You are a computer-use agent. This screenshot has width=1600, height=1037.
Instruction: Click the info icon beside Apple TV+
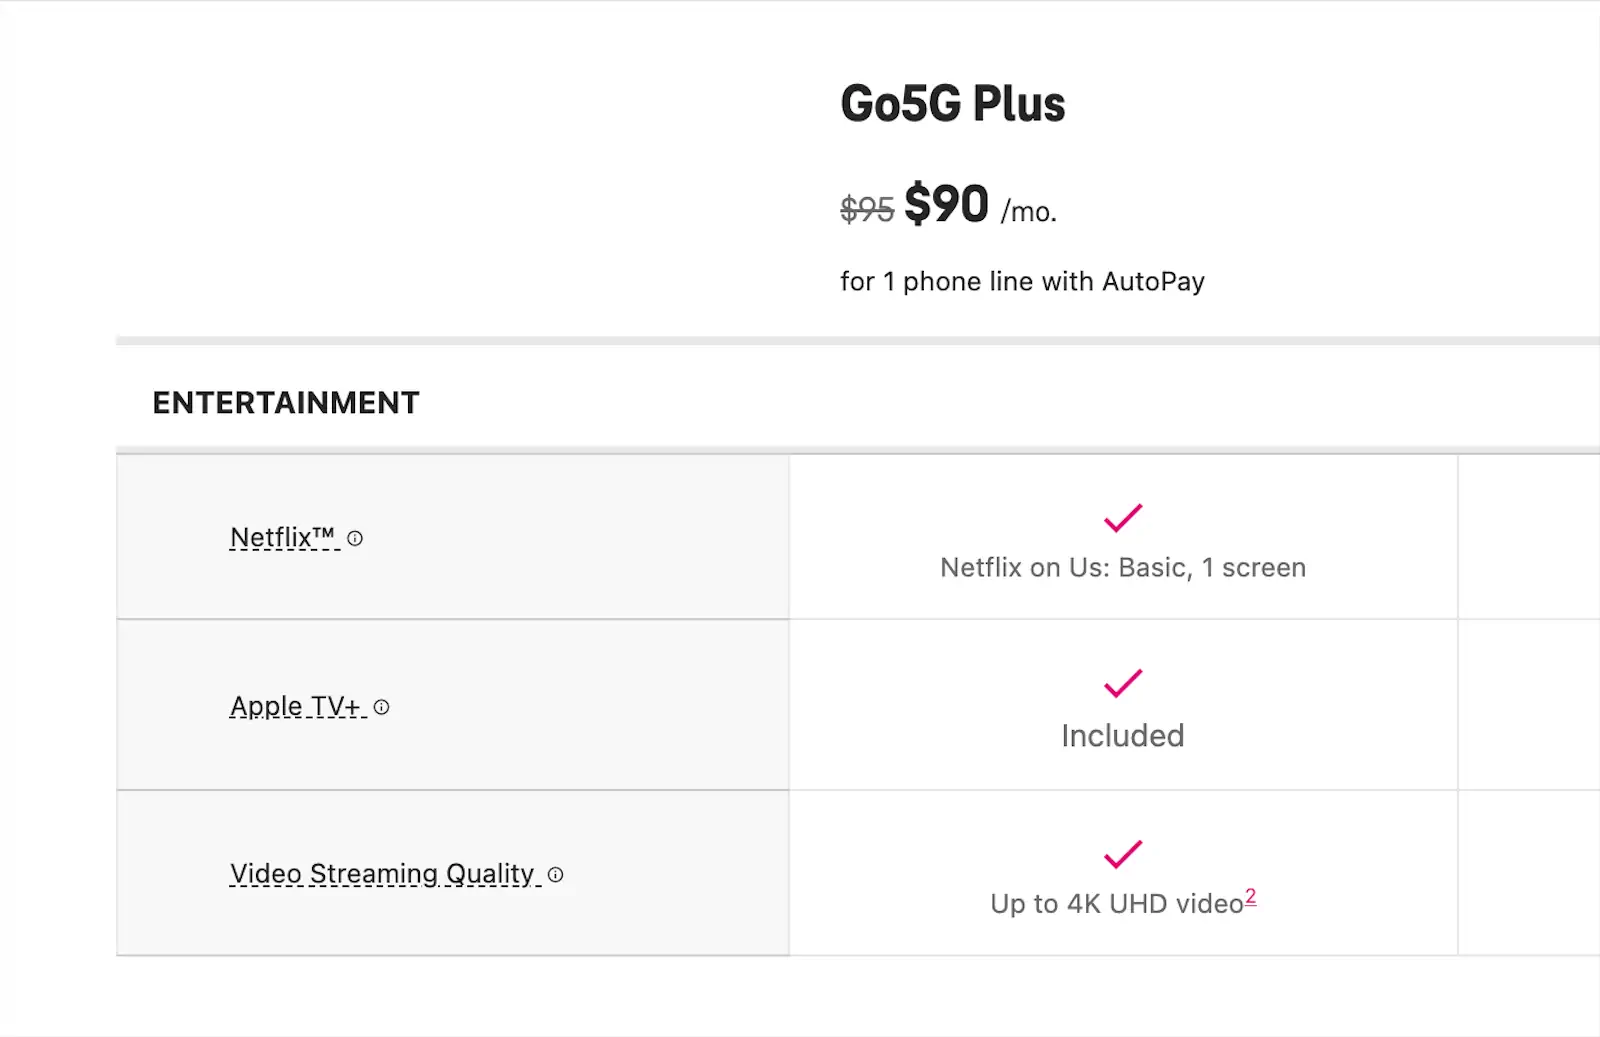pos(381,707)
